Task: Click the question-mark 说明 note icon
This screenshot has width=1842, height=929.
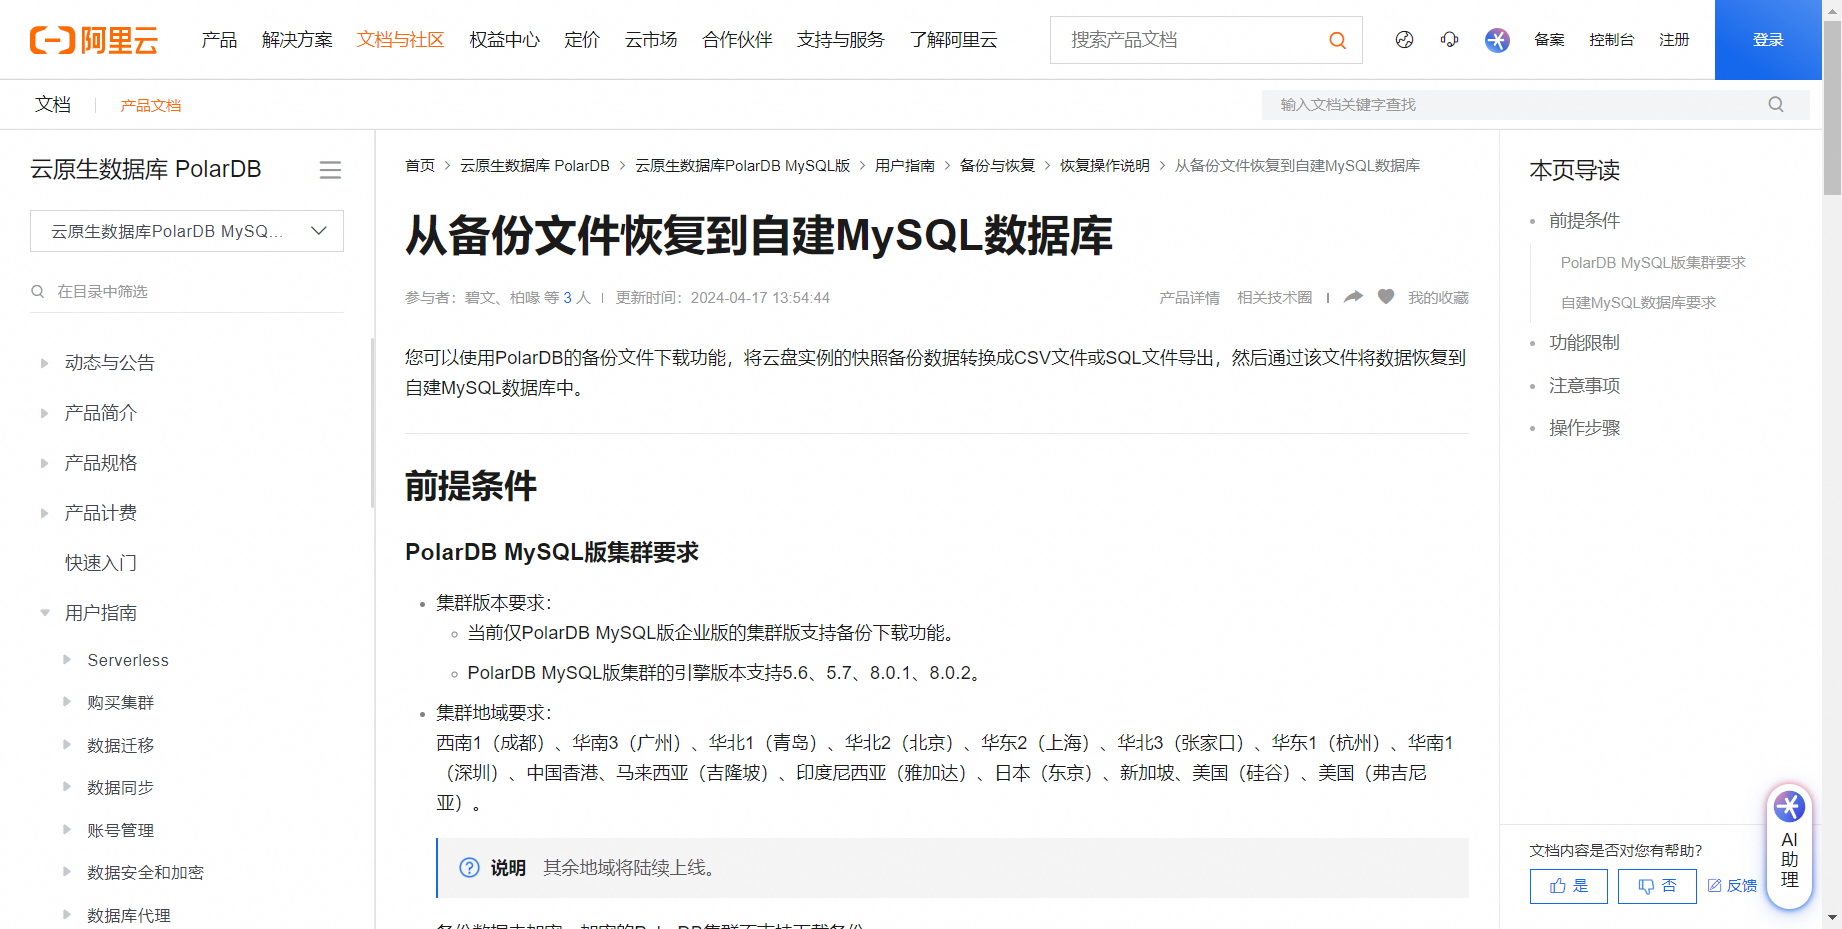Action: point(469,868)
